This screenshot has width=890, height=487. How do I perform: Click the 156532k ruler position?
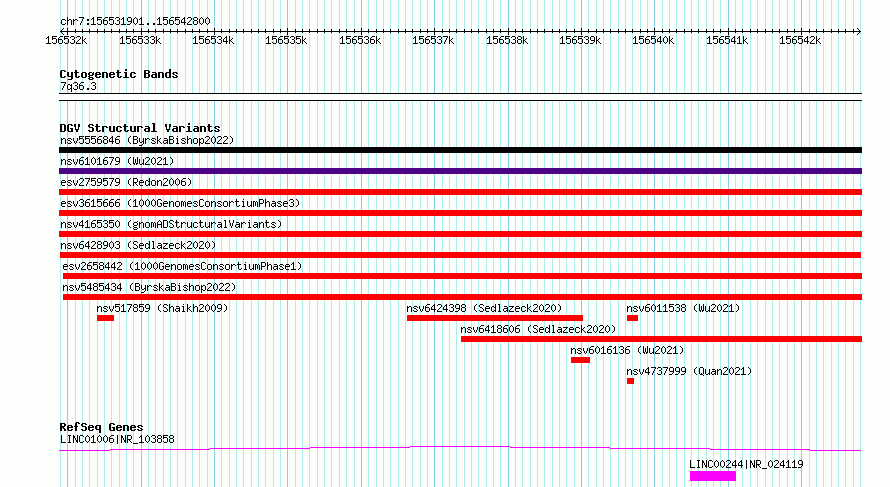pyautogui.click(x=66, y=40)
